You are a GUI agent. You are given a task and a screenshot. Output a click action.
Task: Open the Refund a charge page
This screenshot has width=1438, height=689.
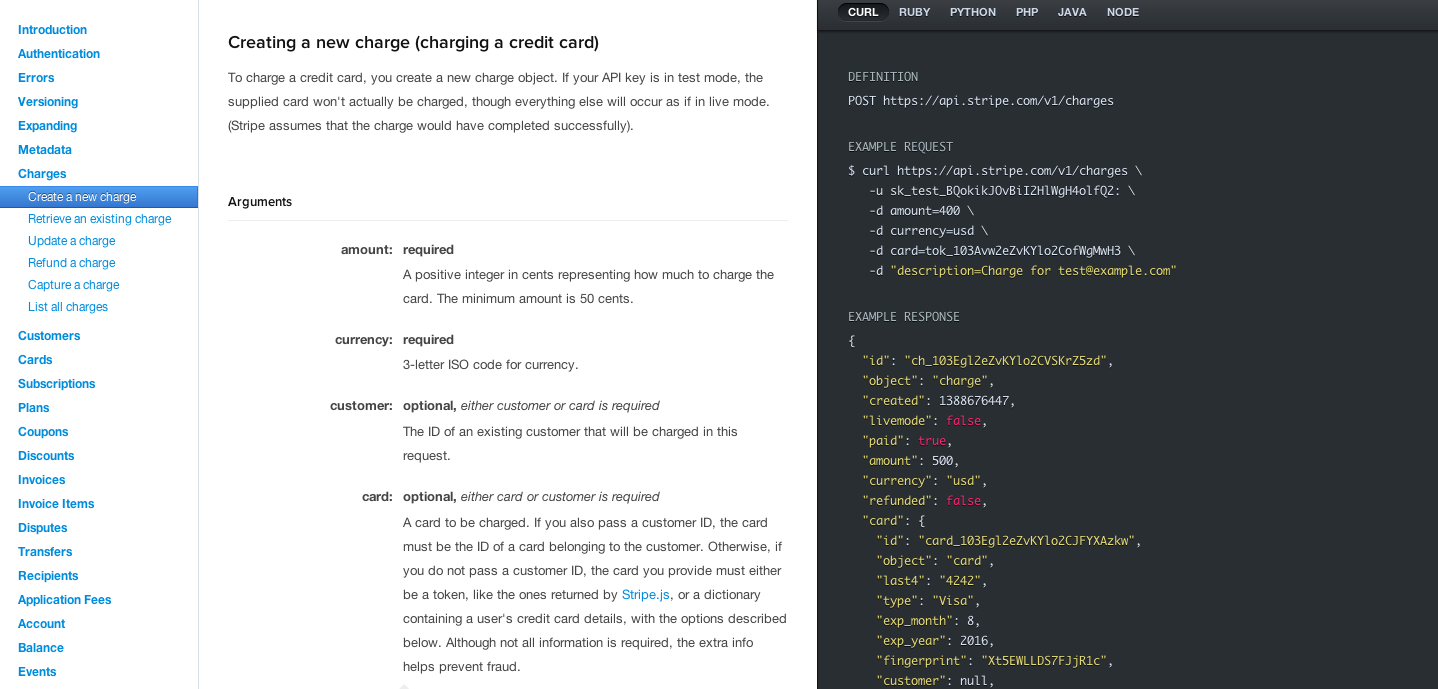71,262
